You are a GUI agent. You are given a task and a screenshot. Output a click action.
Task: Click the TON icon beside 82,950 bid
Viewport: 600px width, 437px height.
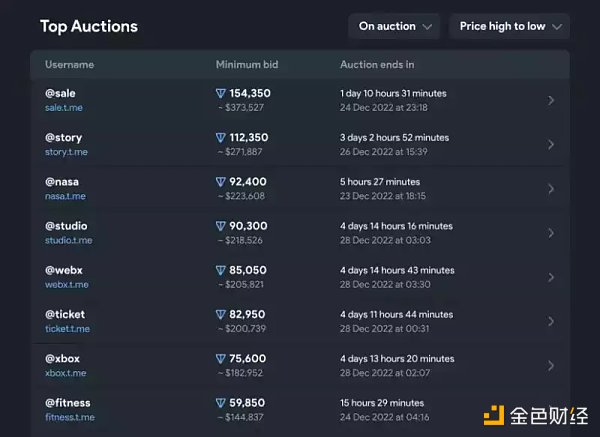[x=221, y=315]
